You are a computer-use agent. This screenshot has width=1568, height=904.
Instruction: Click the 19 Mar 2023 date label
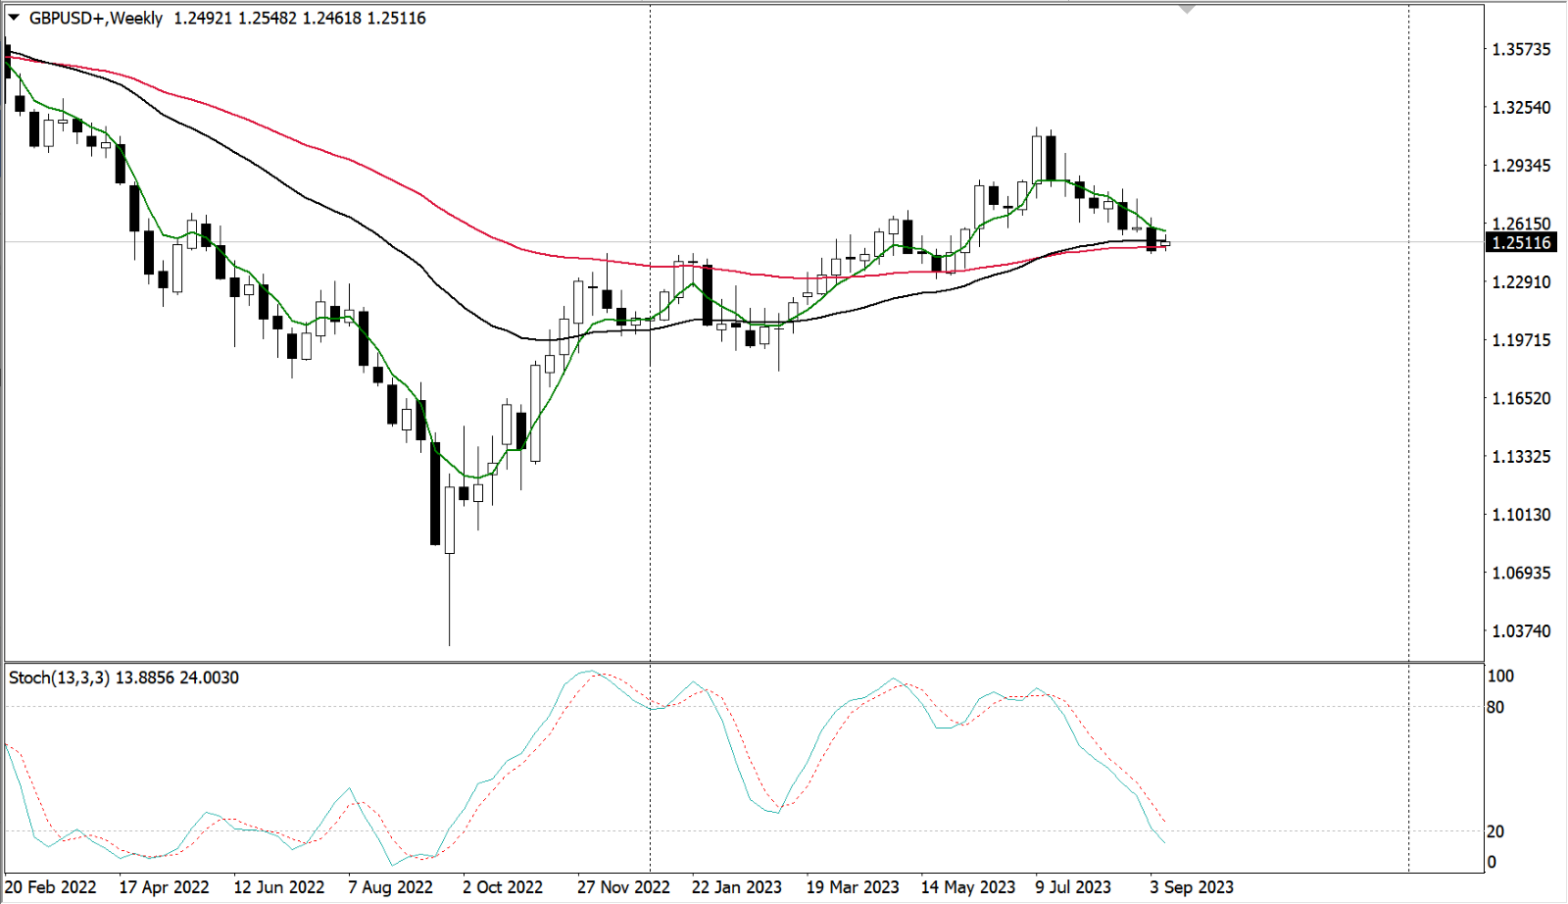pyautogui.click(x=852, y=887)
